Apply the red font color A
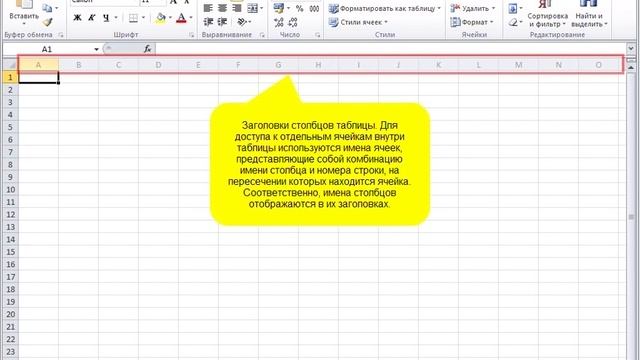Image resolution: width=640 pixels, height=360 pixels. [181, 18]
